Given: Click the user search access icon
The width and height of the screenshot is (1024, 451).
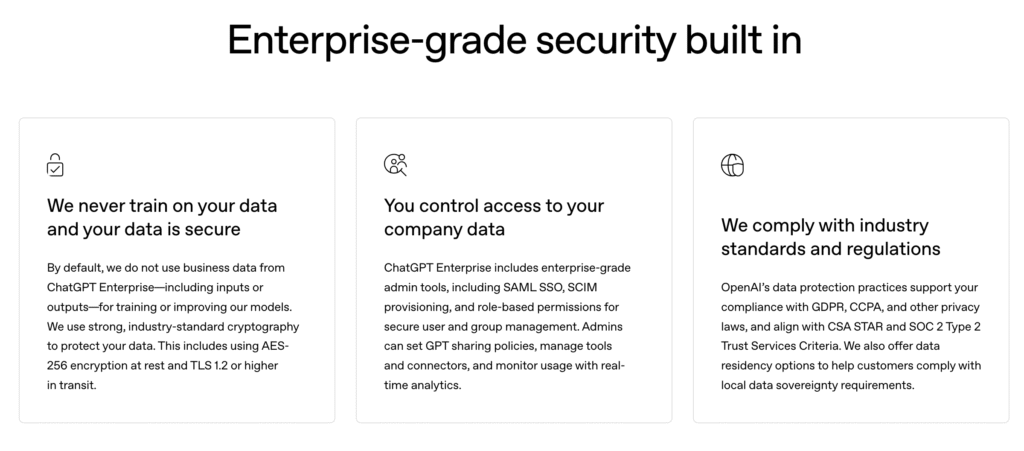Looking at the screenshot, I should tap(395, 165).
